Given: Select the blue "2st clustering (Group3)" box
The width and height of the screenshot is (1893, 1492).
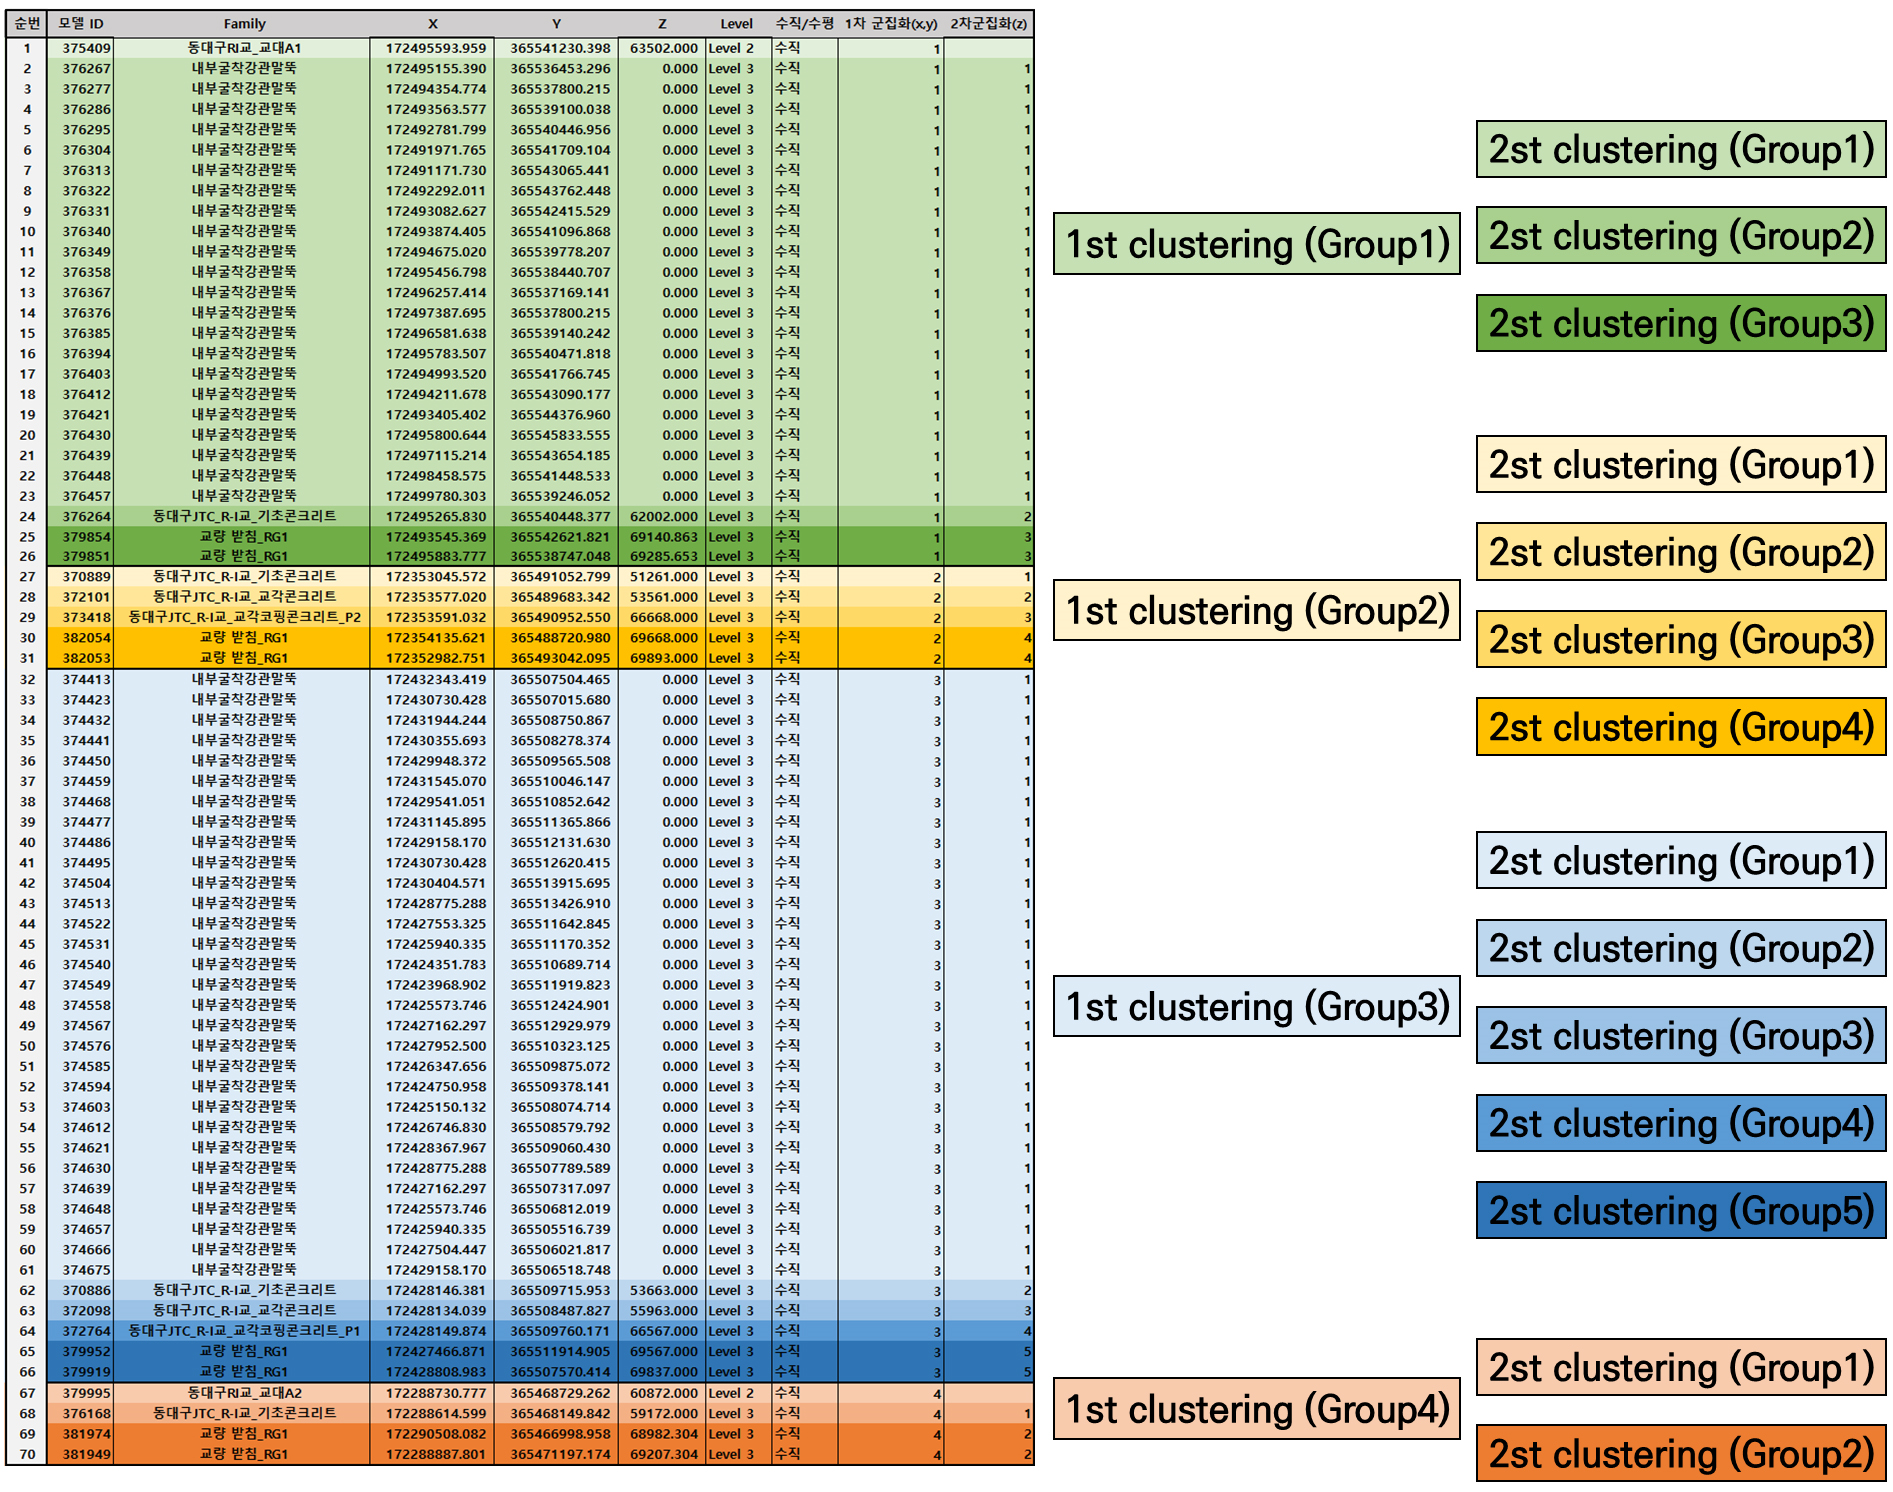Looking at the screenshot, I should click(x=1681, y=1035).
